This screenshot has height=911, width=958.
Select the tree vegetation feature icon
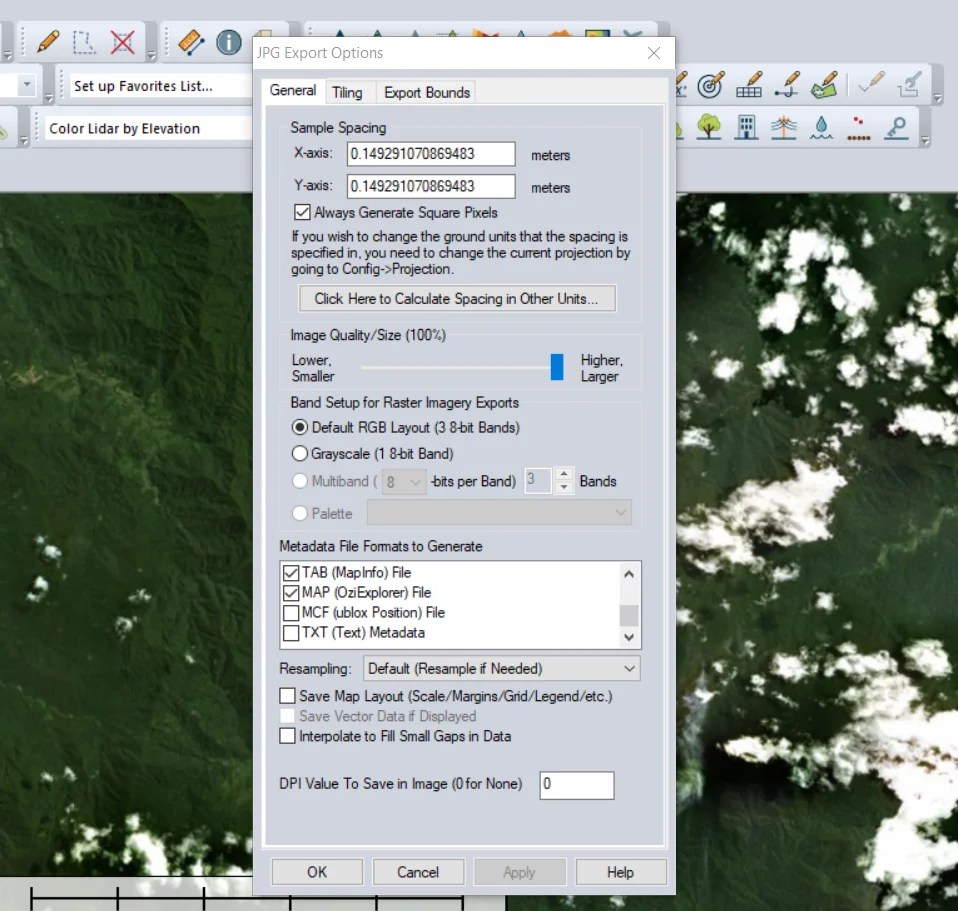point(707,128)
